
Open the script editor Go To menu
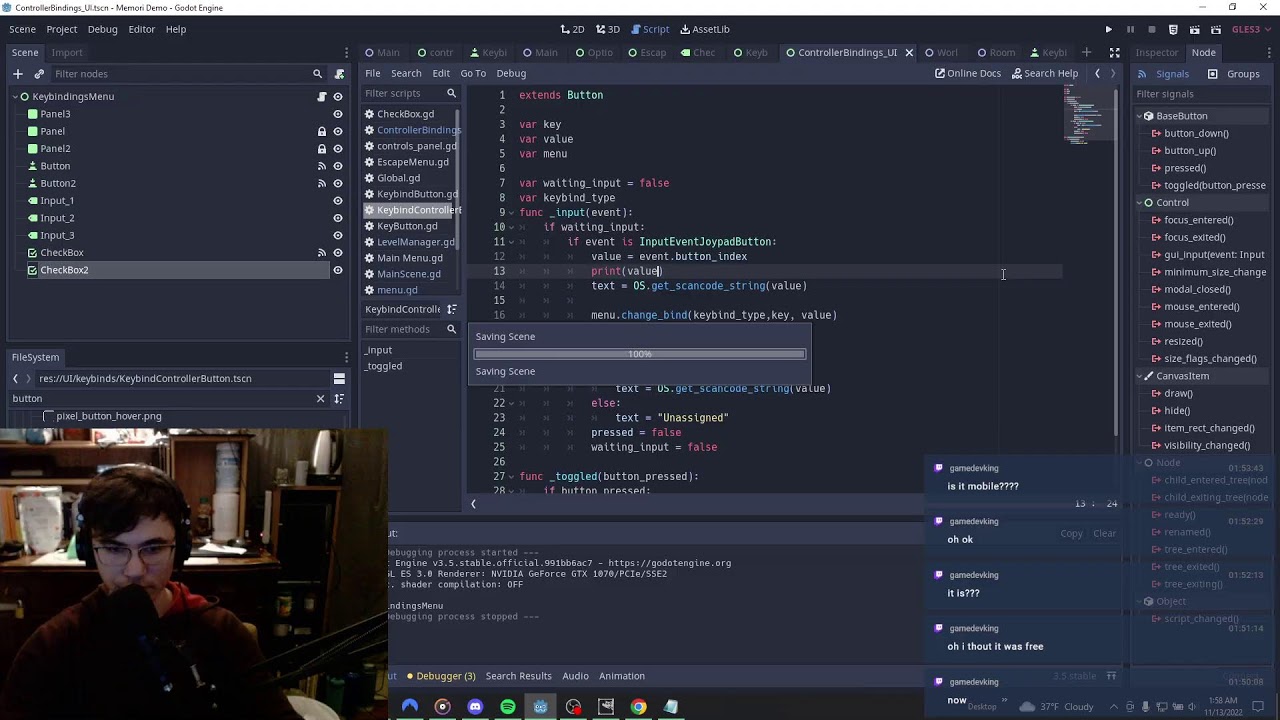473,73
